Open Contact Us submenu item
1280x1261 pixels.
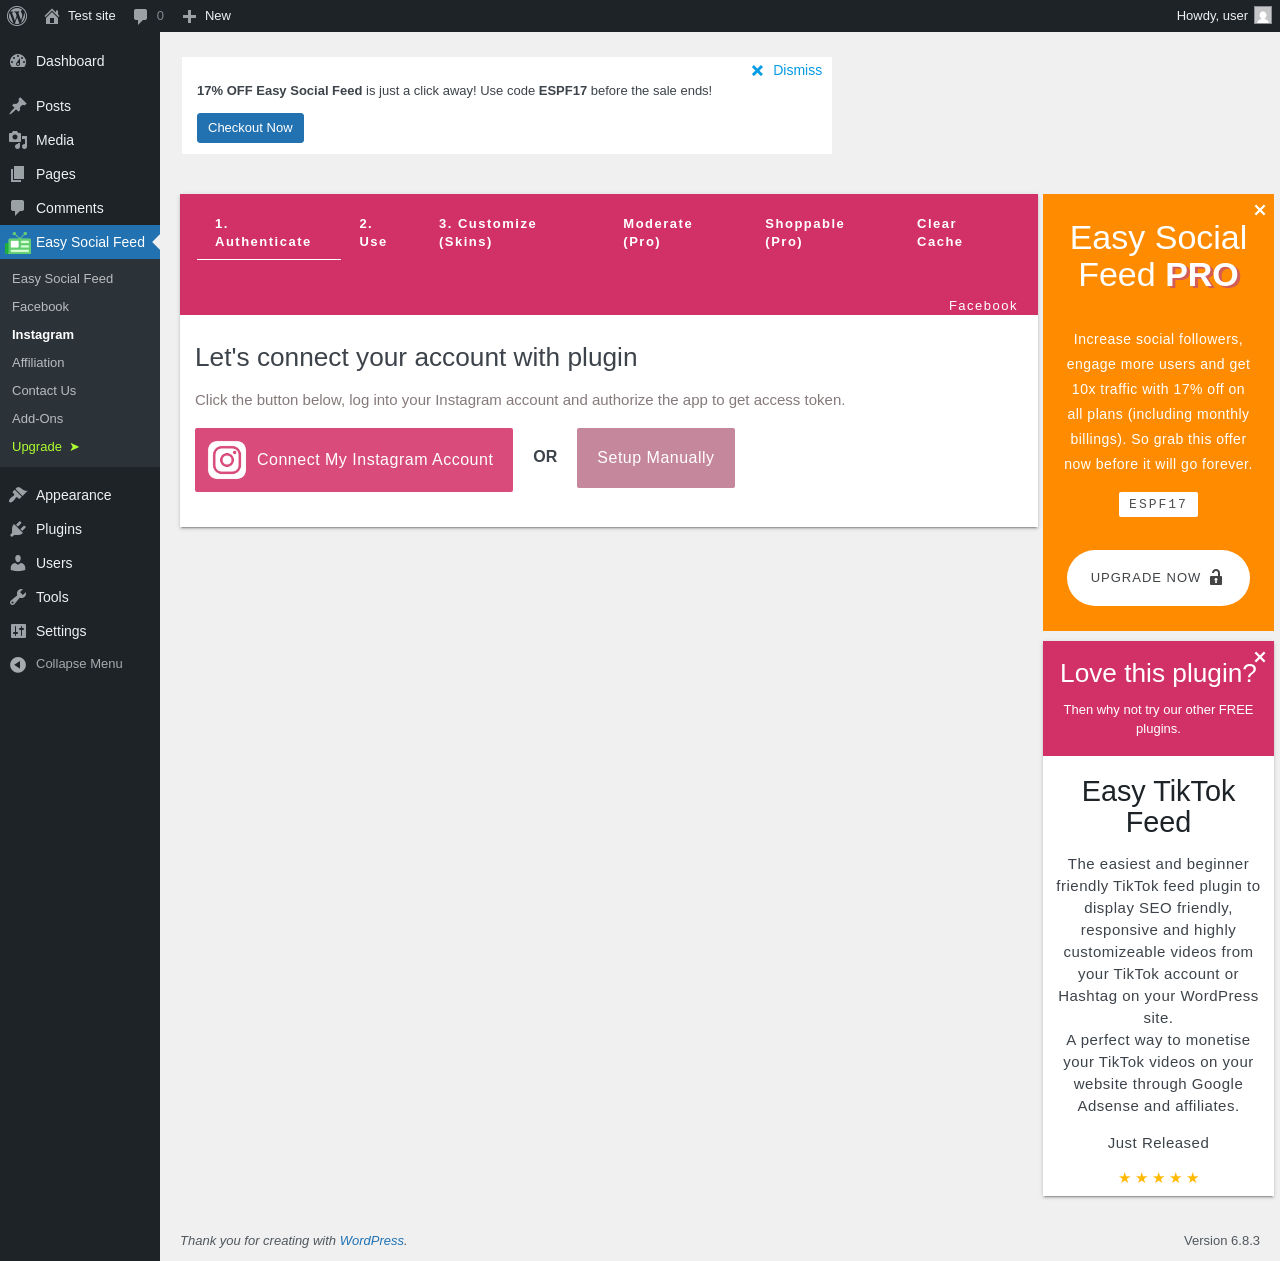tap(80, 391)
